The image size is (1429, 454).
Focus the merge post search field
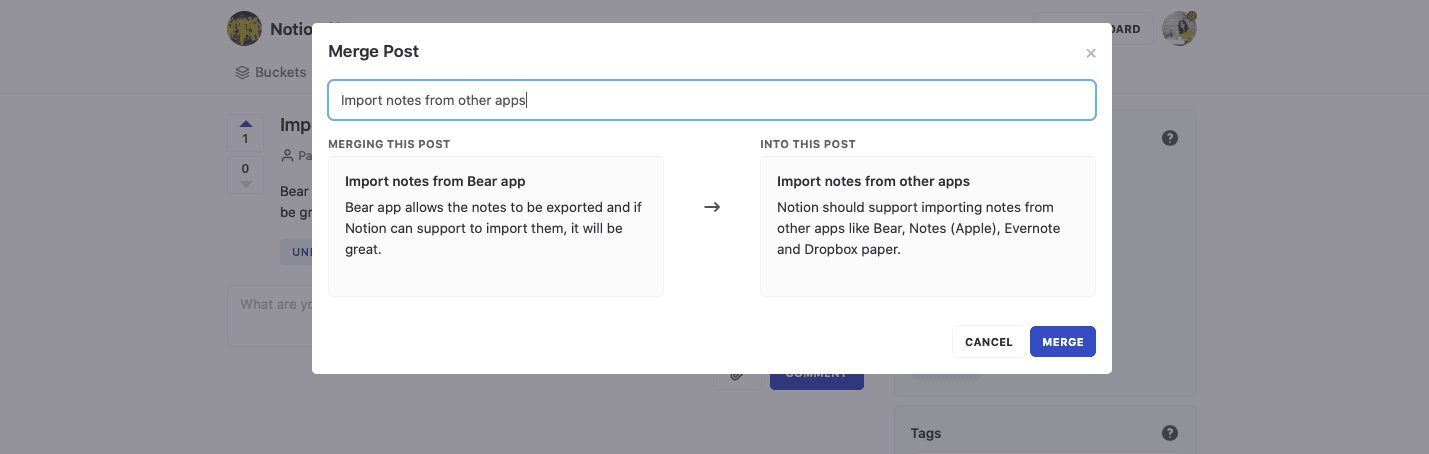pos(712,100)
